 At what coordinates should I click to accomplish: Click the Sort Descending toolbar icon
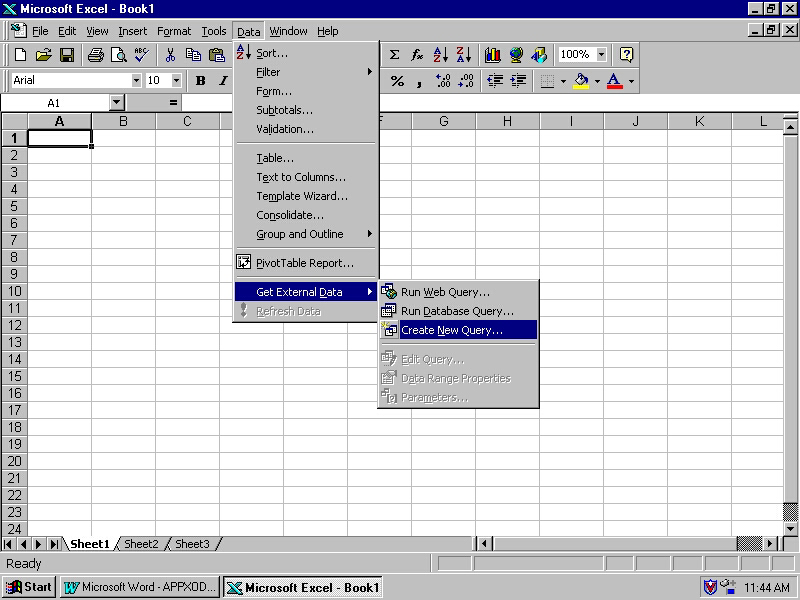464,55
